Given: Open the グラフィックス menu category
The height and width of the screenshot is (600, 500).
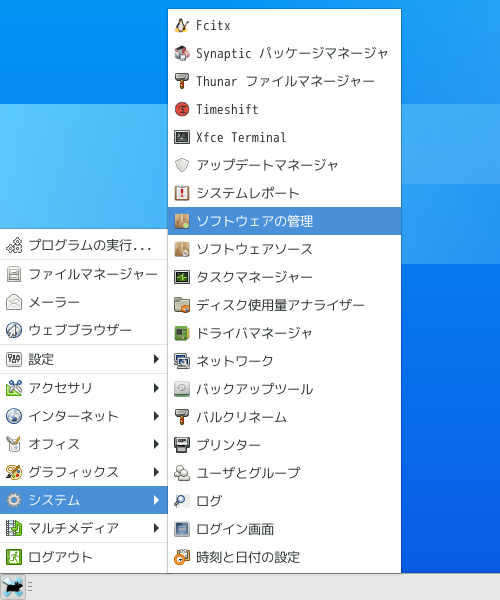Looking at the screenshot, I should pos(84,472).
